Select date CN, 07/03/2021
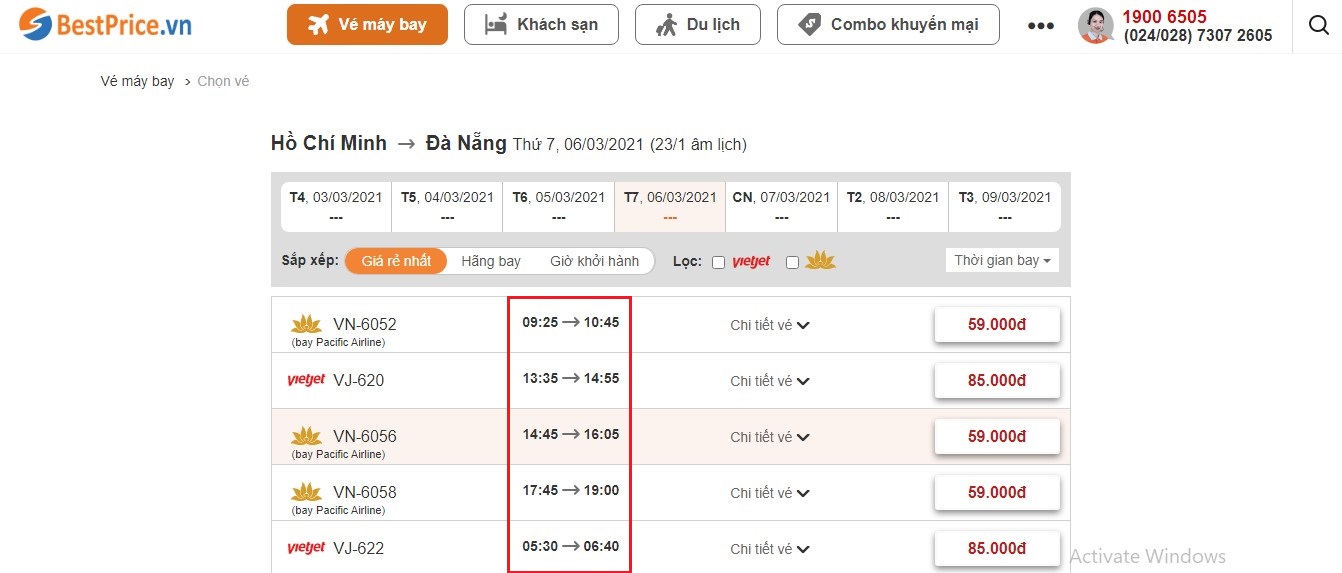 click(782, 207)
